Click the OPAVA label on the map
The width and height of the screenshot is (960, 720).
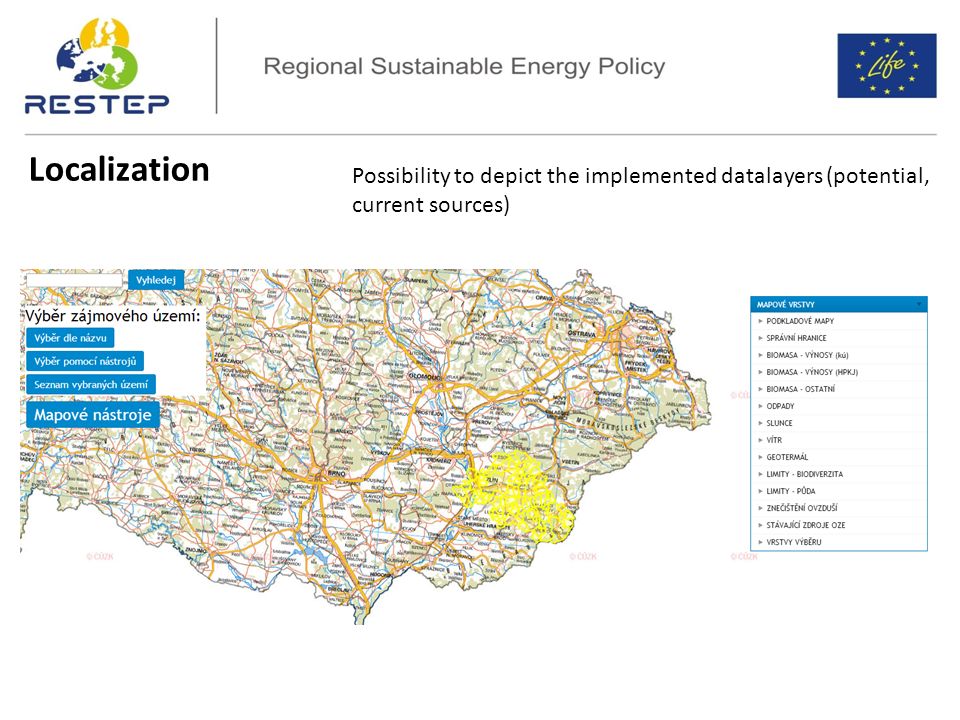(x=544, y=298)
